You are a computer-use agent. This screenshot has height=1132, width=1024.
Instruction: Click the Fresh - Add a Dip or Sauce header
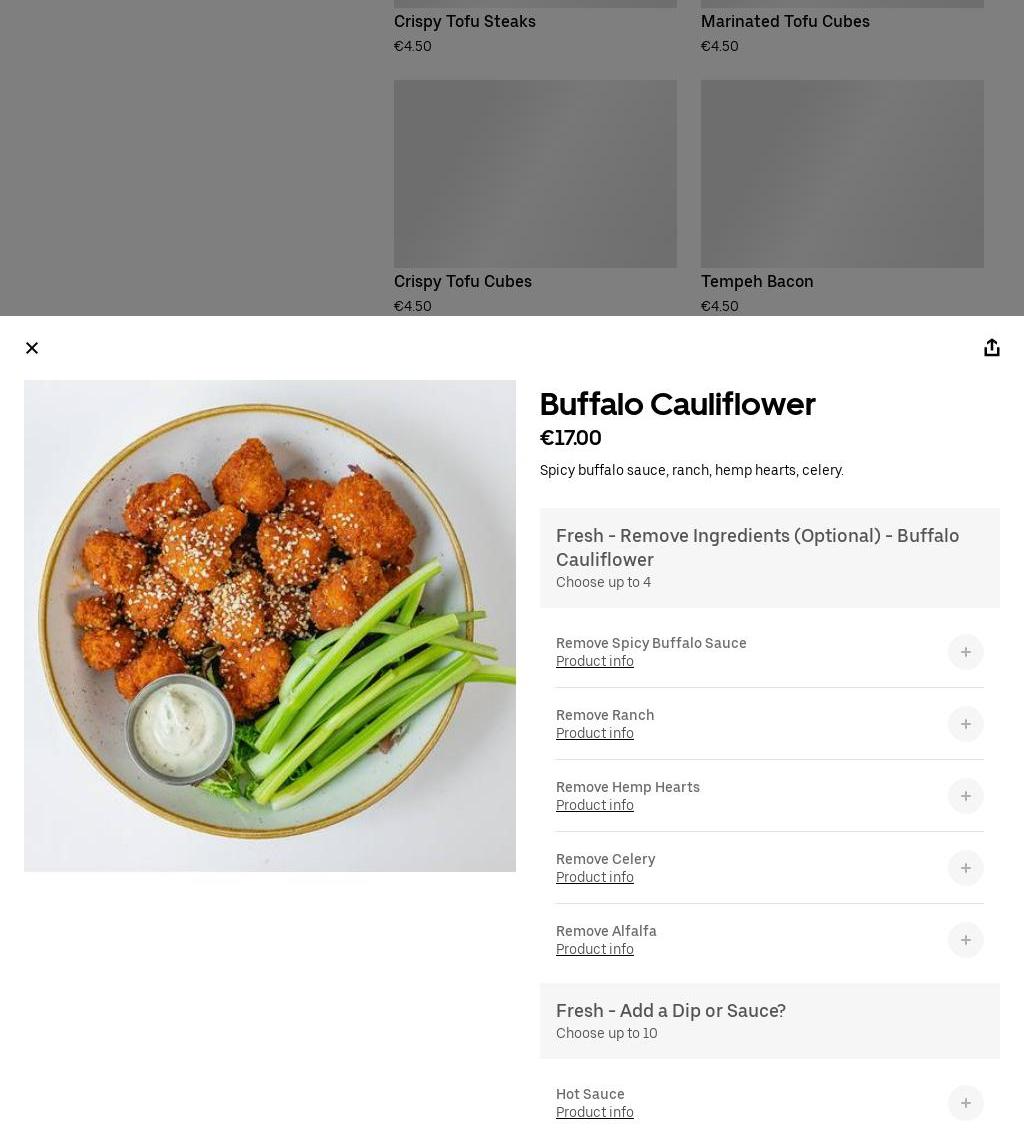[770, 1021]
